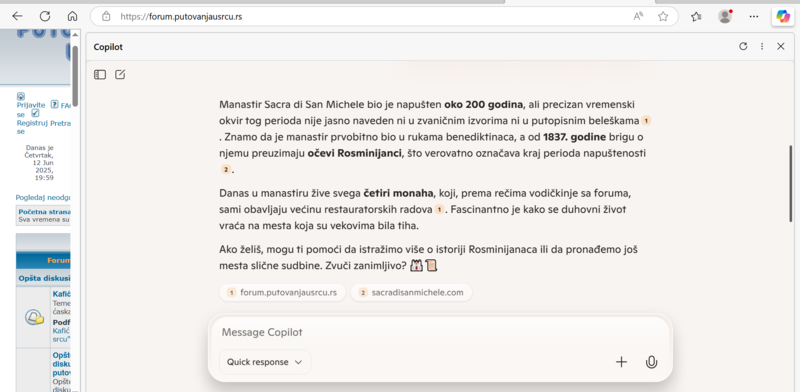Refresh the Copilot panel

tap(743, 46)
